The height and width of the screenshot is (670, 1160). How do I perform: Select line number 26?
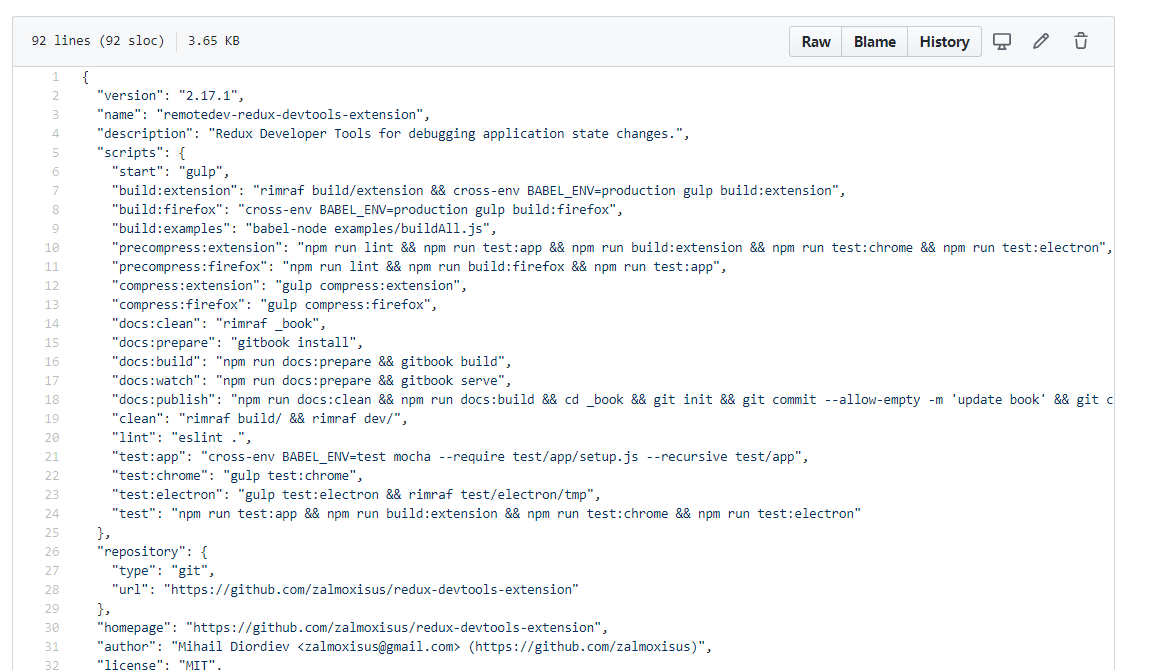pyautogui.click(x=52, y=552)
